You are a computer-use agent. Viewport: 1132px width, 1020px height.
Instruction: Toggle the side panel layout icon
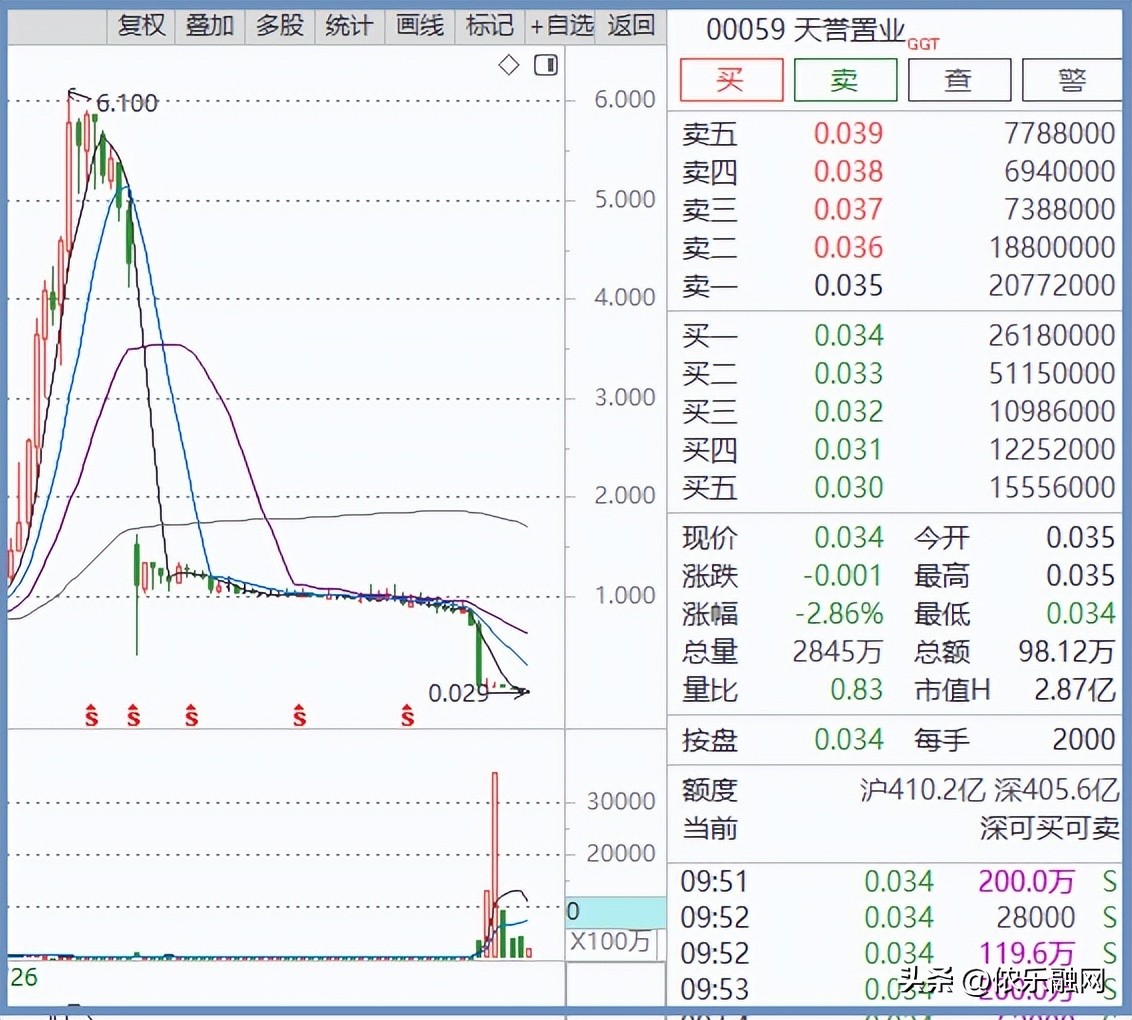pos(546,66)
